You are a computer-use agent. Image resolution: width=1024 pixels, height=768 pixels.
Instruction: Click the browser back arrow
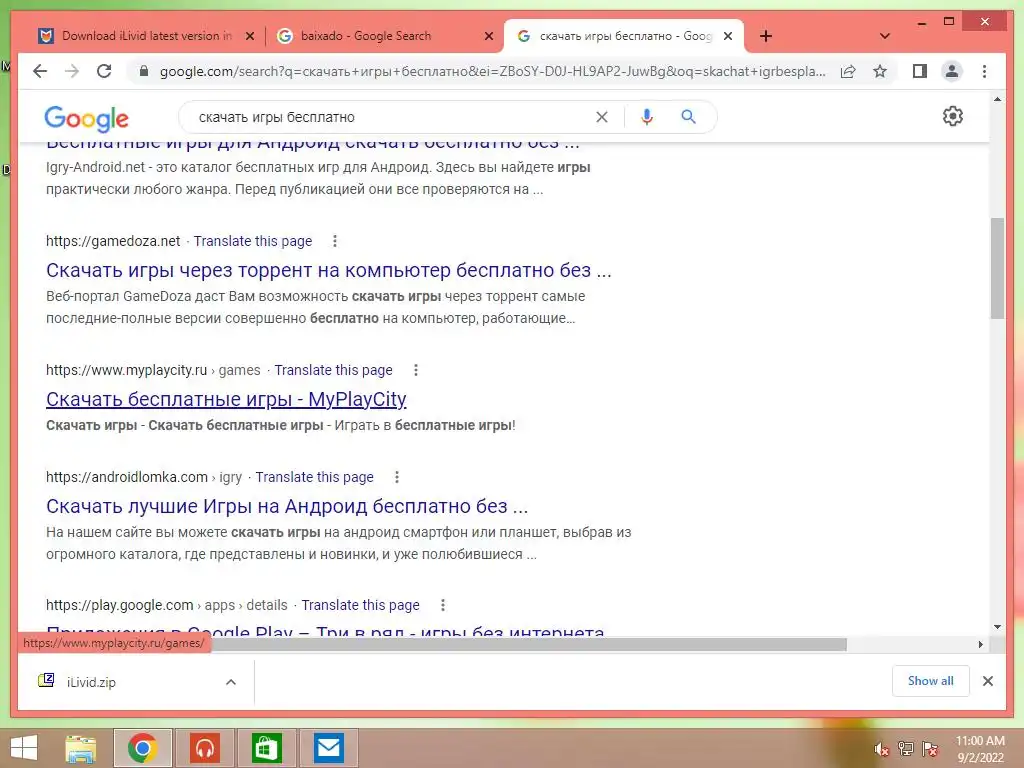coord(40,71)
